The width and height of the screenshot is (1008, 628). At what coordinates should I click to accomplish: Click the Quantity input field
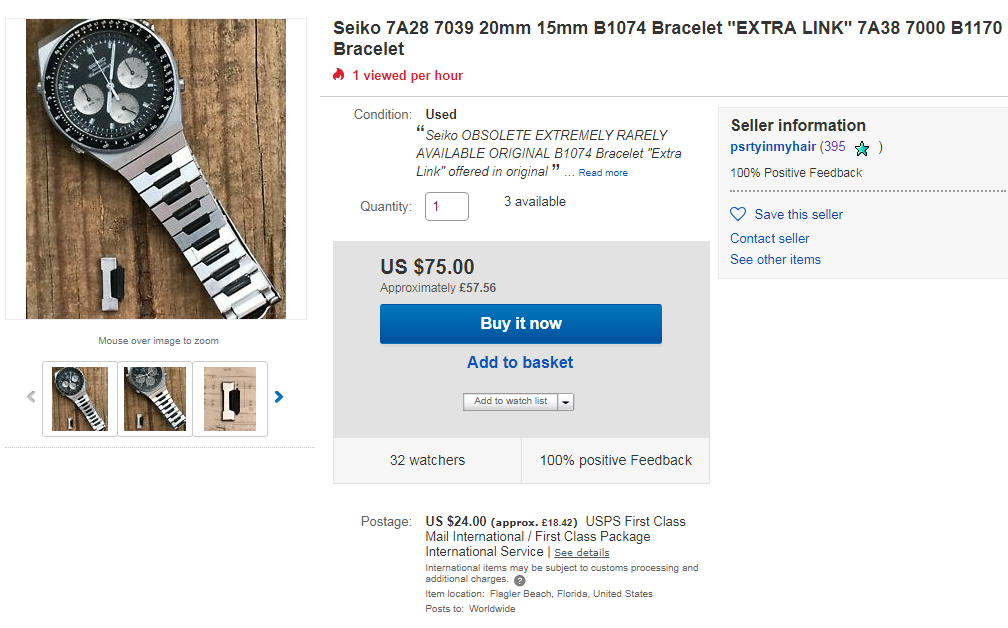(447, 206)
